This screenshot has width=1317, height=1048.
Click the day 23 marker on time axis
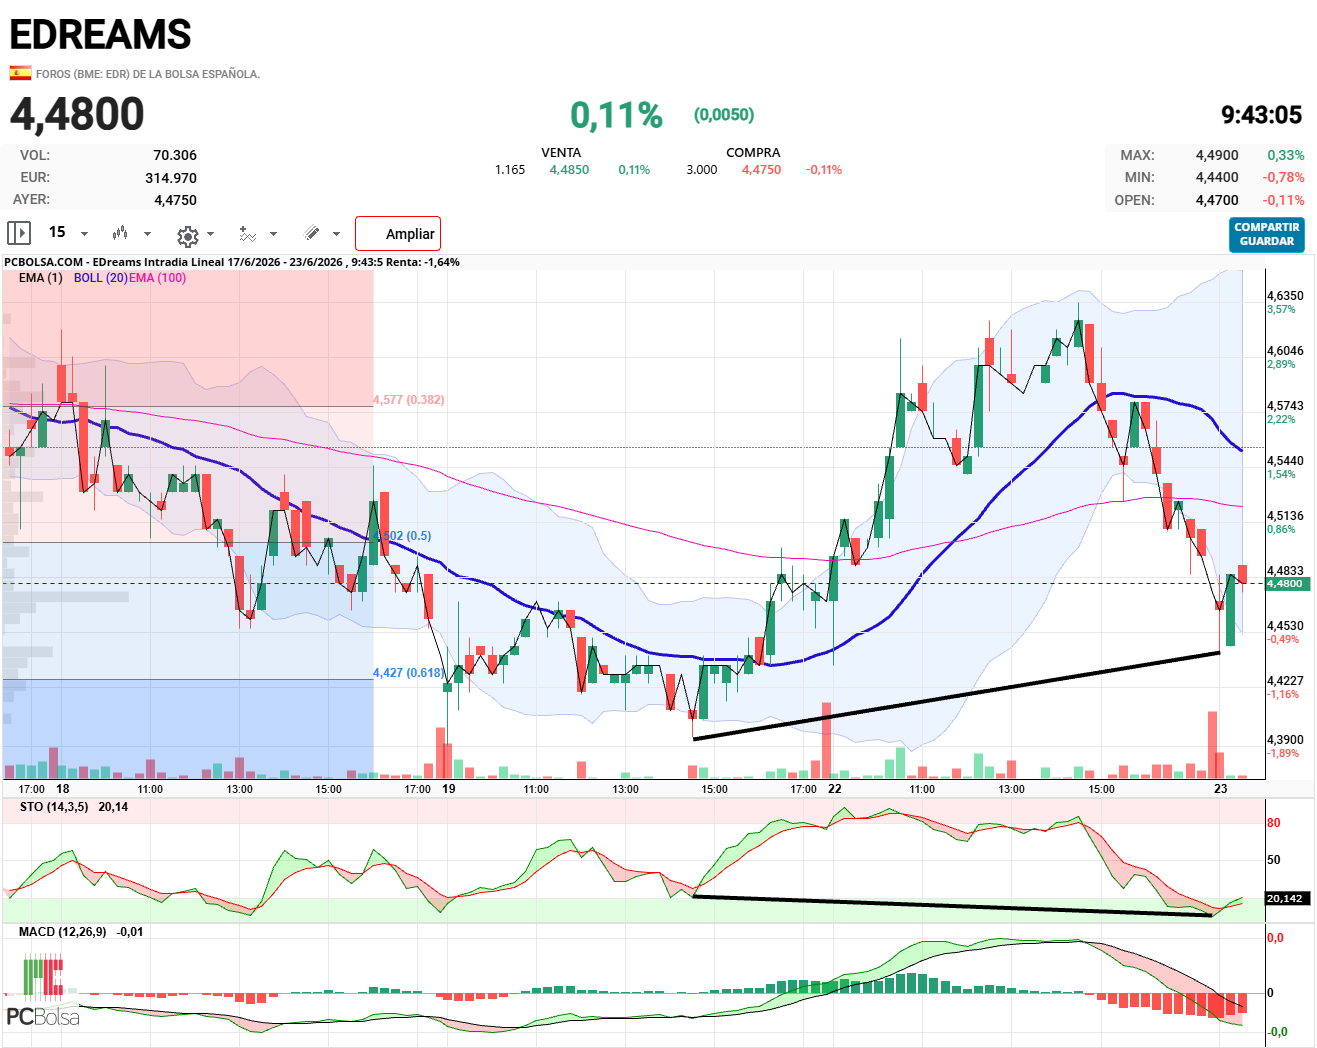pos(1221,789)
